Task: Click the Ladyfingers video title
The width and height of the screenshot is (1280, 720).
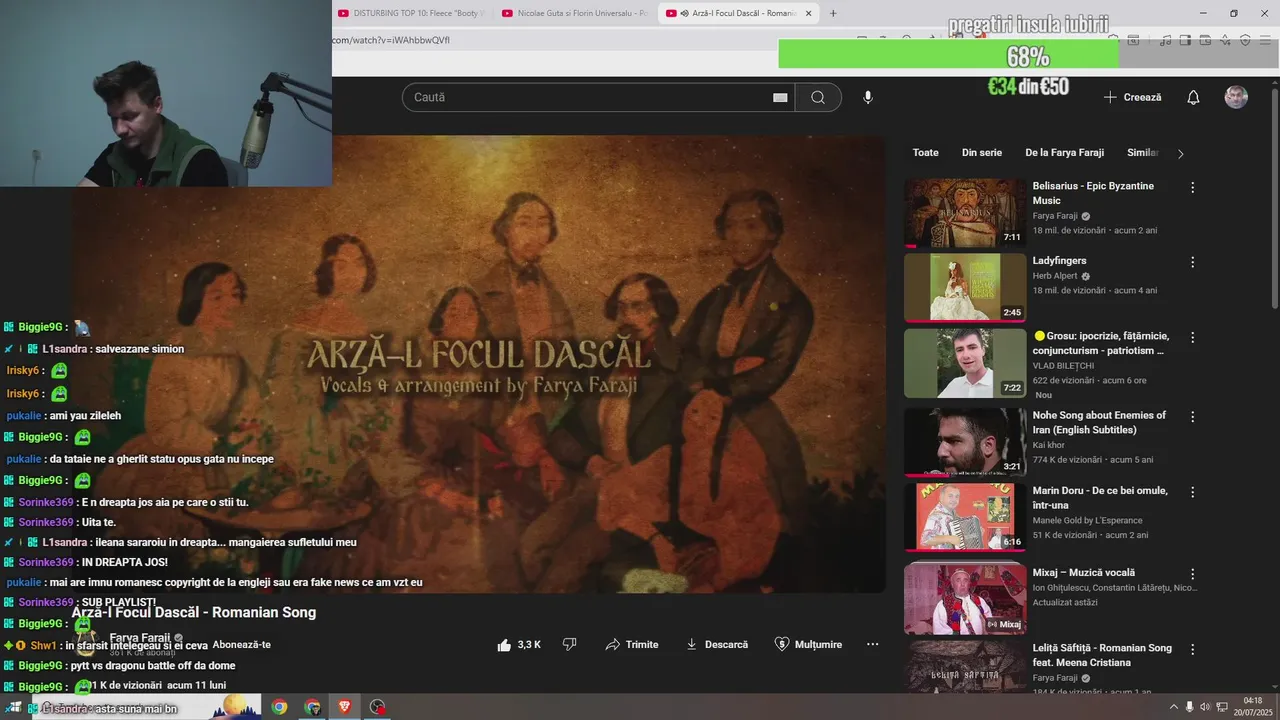Action: click(1059, 261)
